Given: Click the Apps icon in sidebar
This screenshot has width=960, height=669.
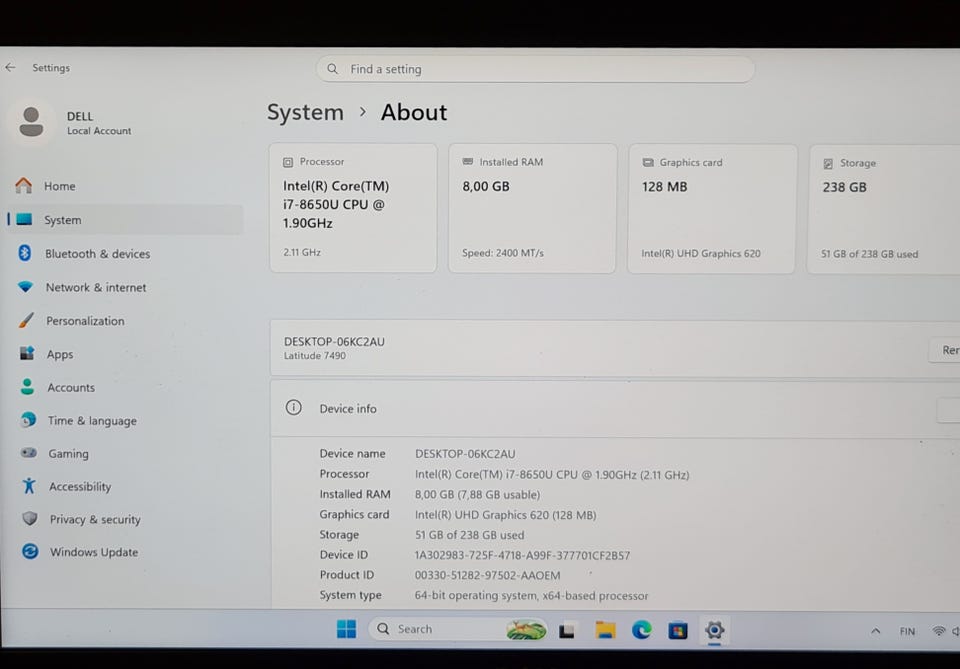Looking at the screenshot, I should coord(27,353).
